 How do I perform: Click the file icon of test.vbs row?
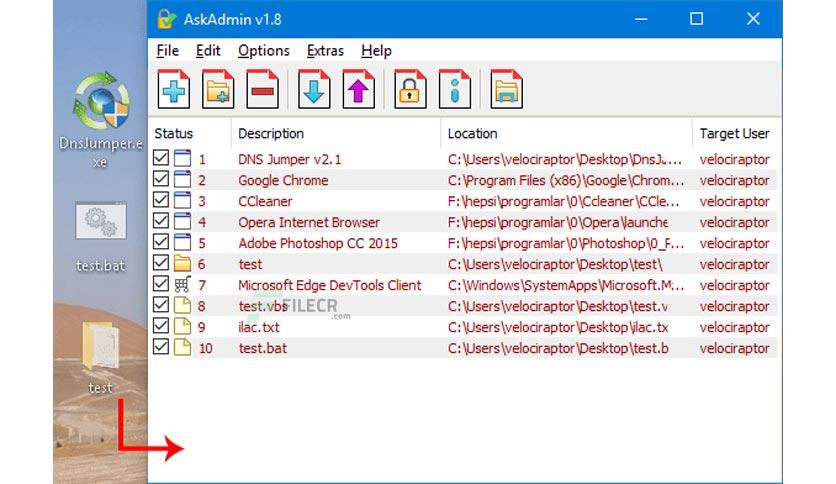[x=182, y=306]
